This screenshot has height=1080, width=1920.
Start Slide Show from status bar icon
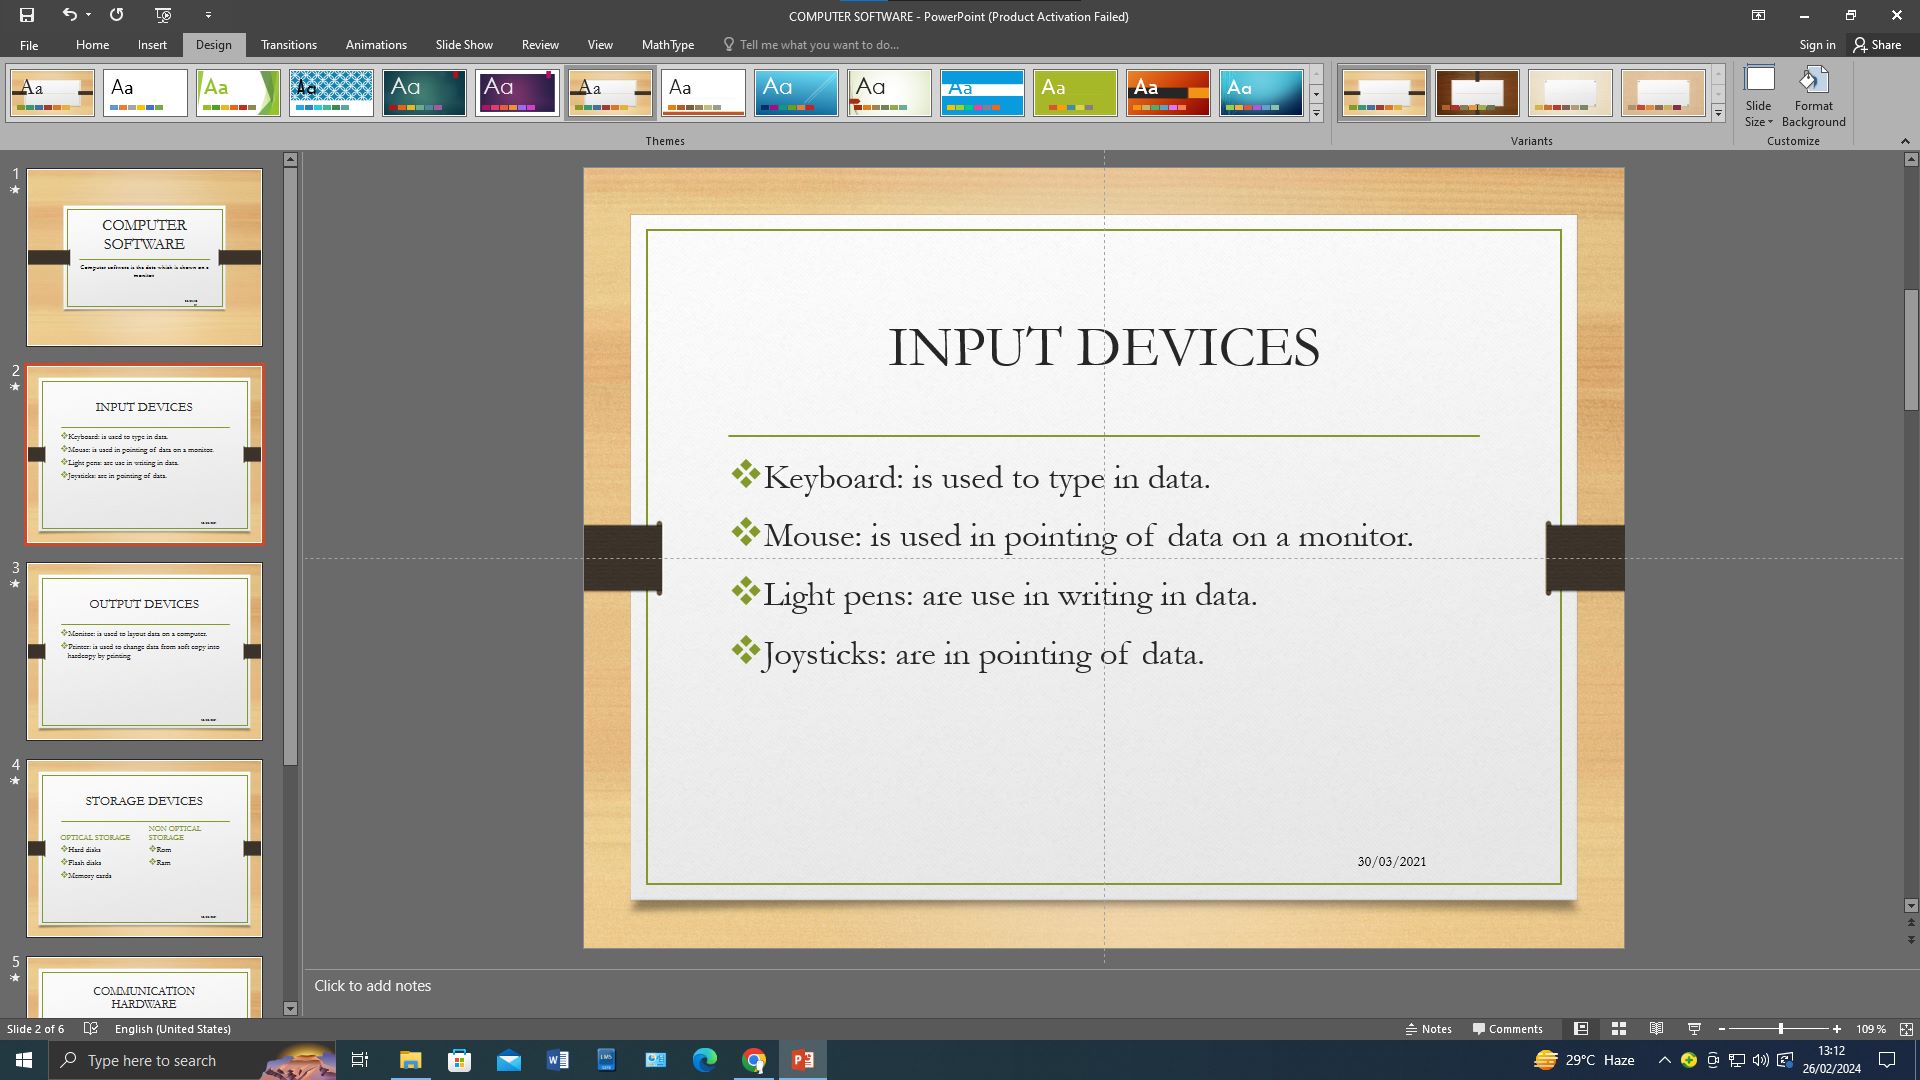[x=1694, y=1029]
